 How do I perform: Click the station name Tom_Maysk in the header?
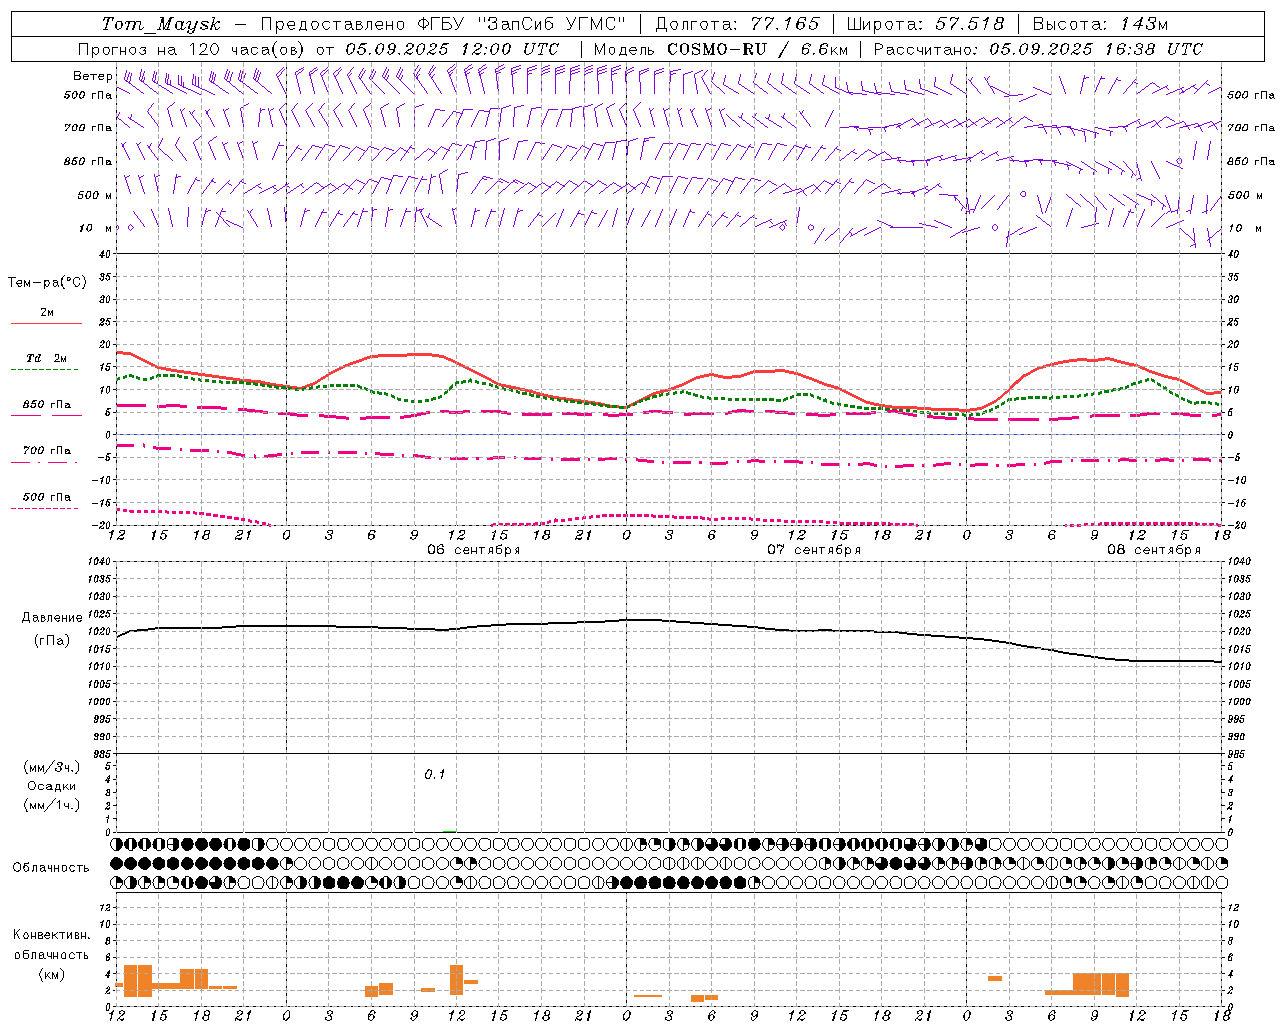click(161, 24)
